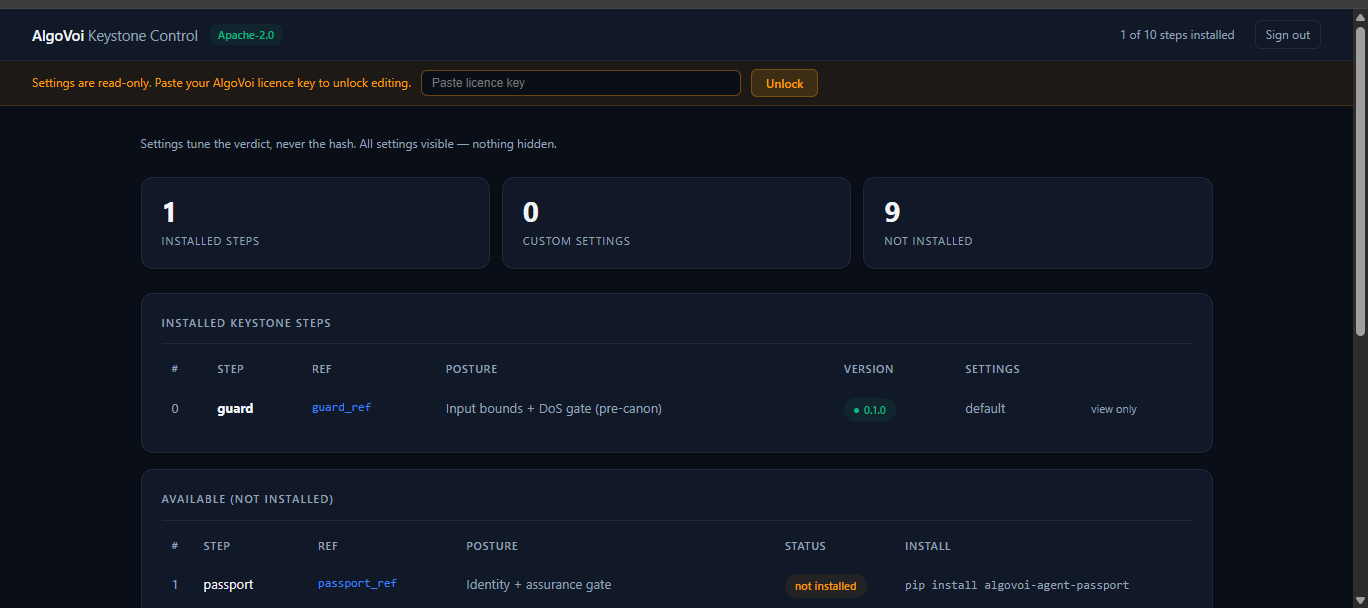The image size is (1368, 608).
Task: Click the Installed Steps count card
Action: [315, 223]
